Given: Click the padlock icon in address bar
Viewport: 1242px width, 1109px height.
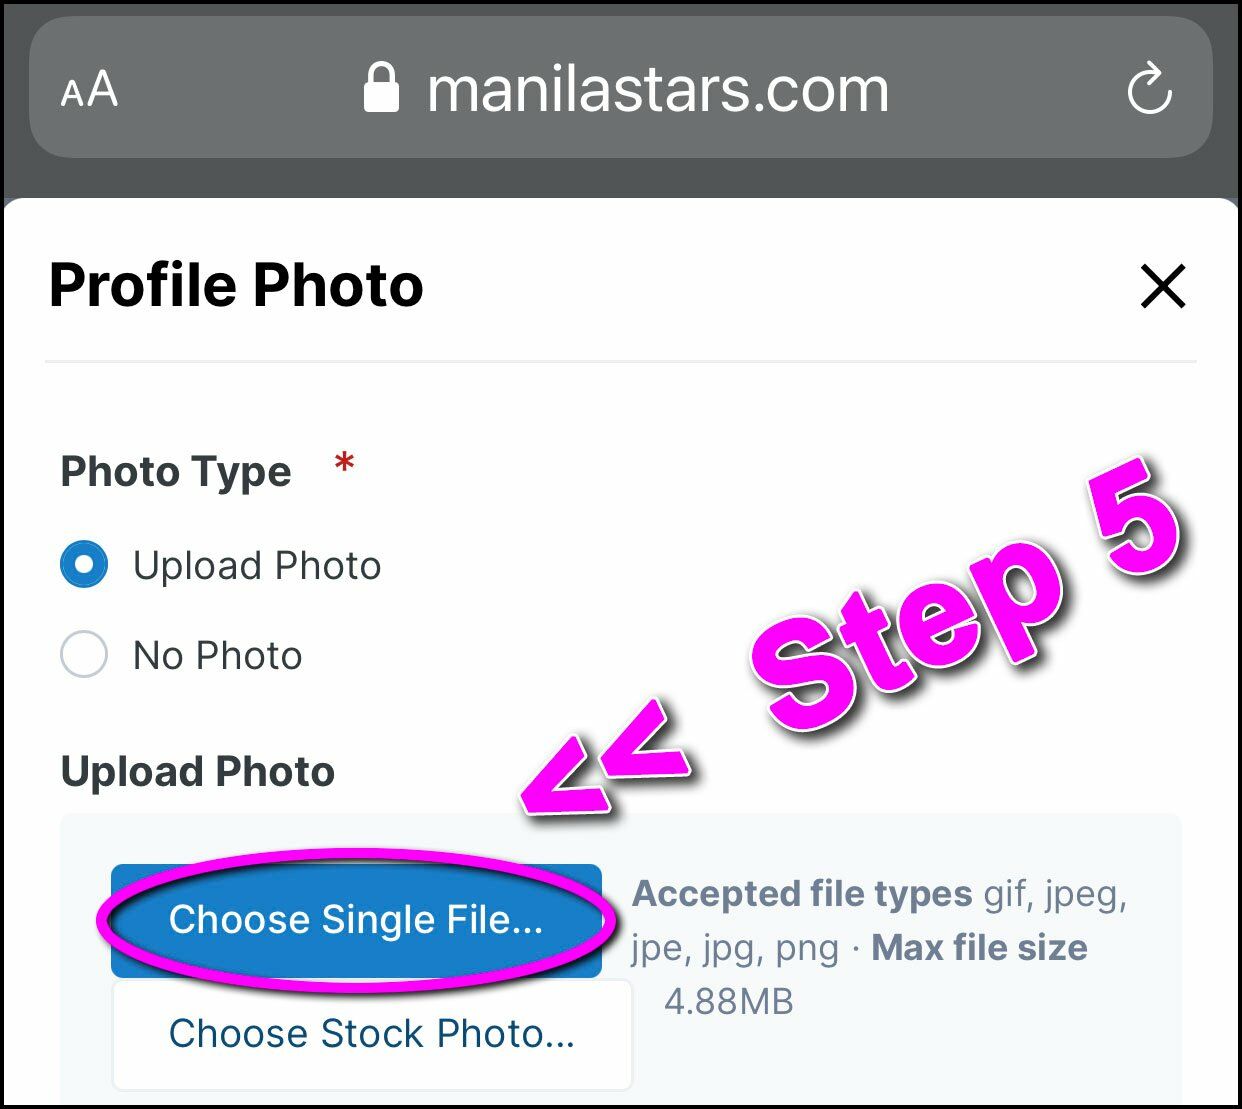Looking at the screenshot, I should 381,88.
